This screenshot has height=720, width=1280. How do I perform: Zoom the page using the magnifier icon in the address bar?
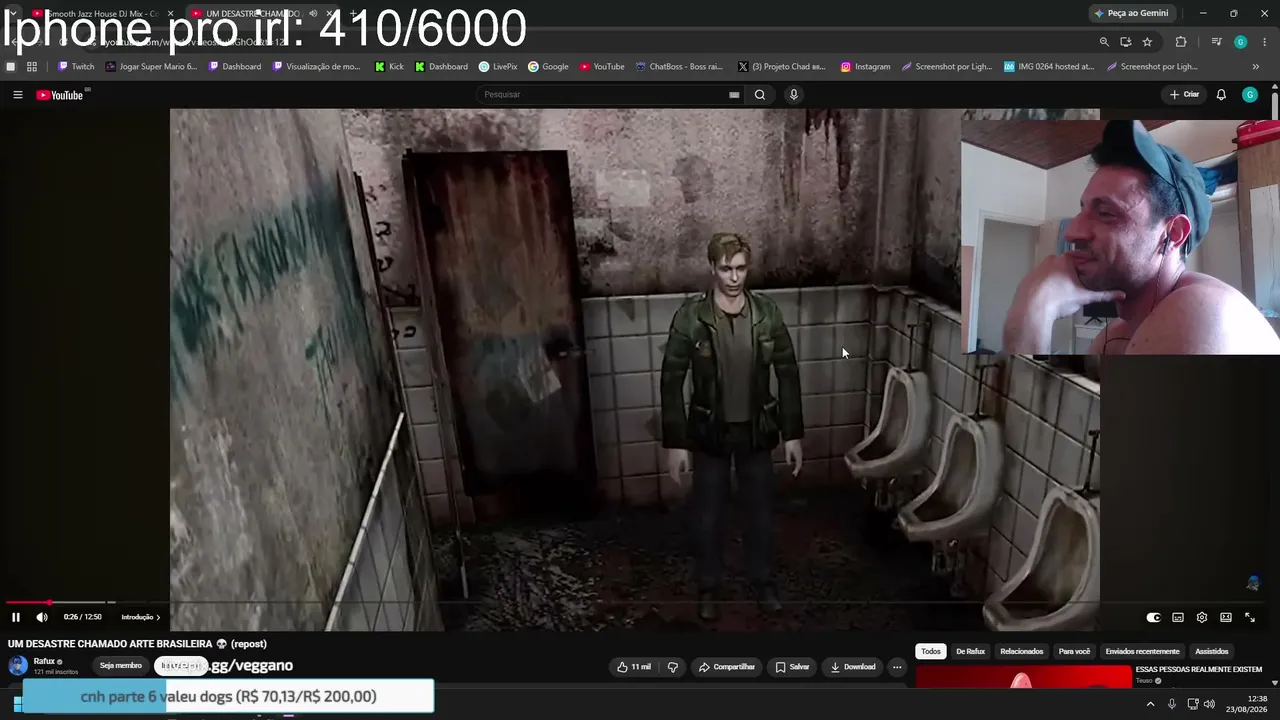point(1104,42)
